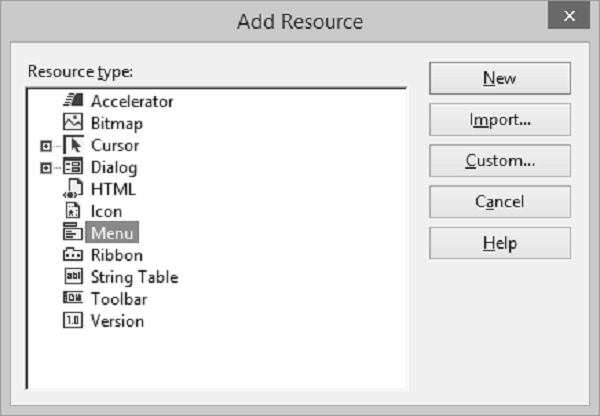
Task: Select the Accelerator list entry label
Action: coord(132,101)
